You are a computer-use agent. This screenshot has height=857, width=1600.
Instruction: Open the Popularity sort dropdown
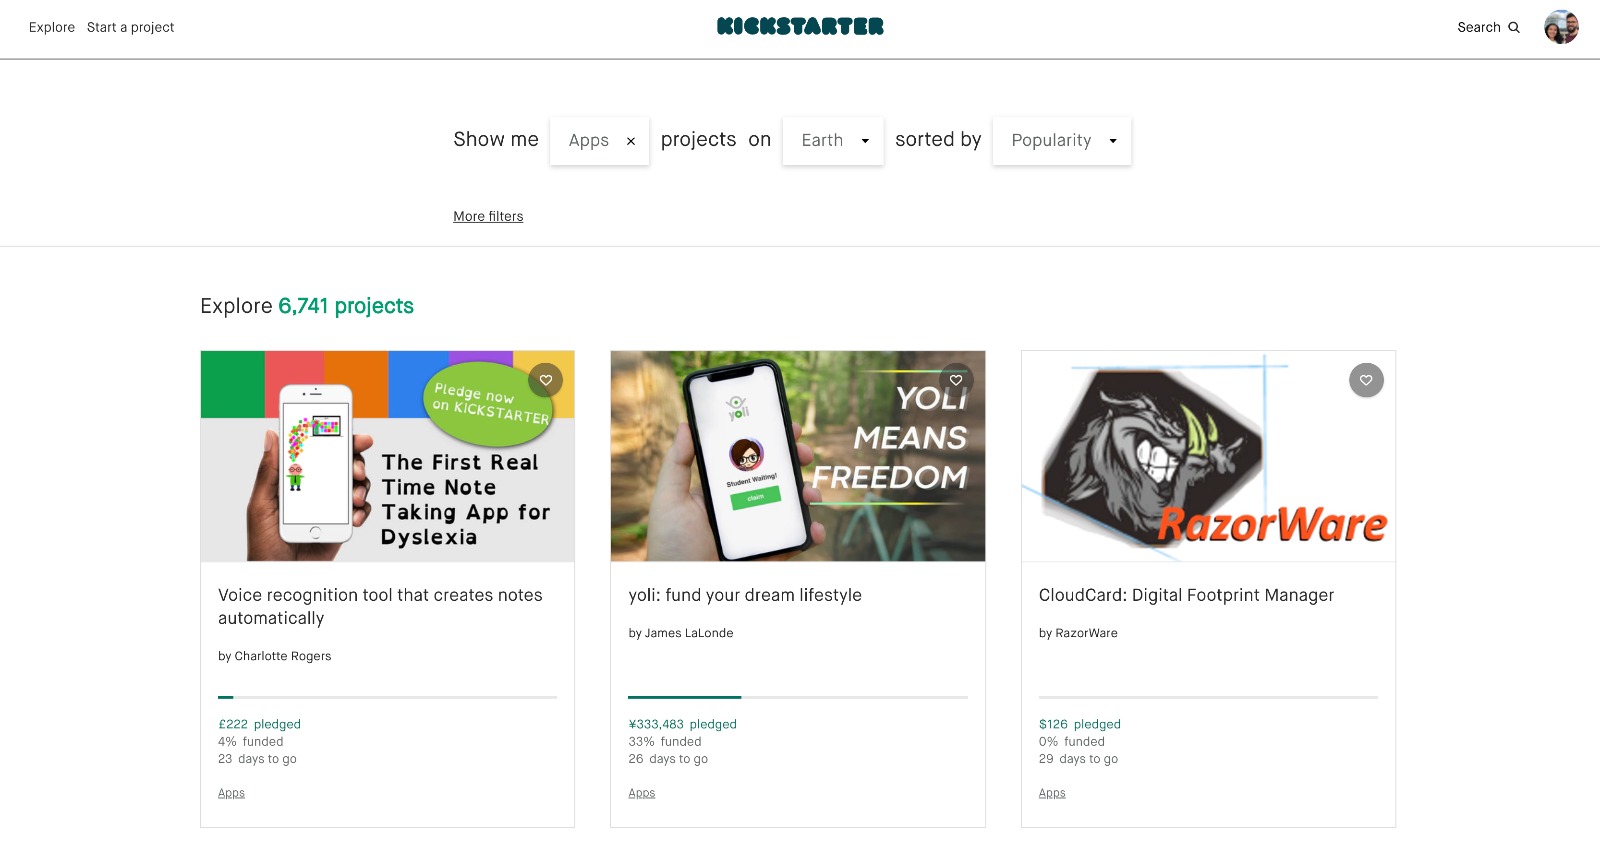[x=1062, y=141]
